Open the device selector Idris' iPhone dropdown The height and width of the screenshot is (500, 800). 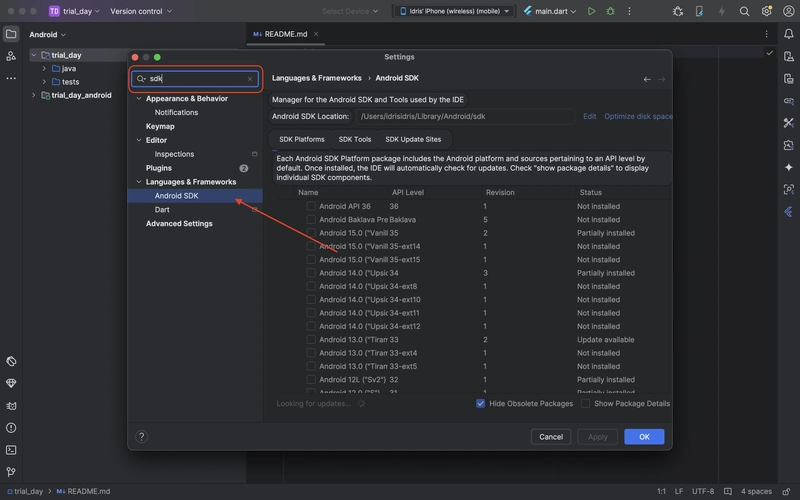454,11
